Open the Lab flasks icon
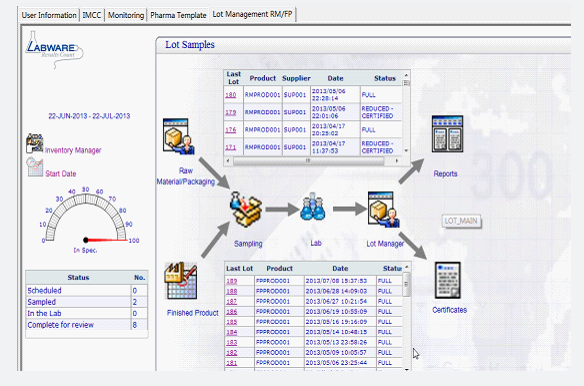The image size is (584, 386). (312, 206)
